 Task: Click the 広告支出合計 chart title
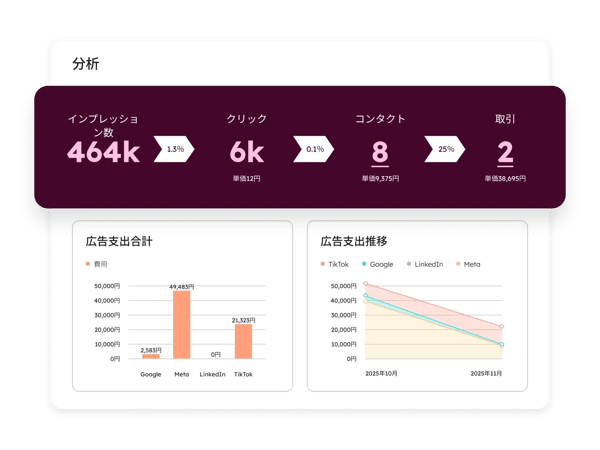119,241
